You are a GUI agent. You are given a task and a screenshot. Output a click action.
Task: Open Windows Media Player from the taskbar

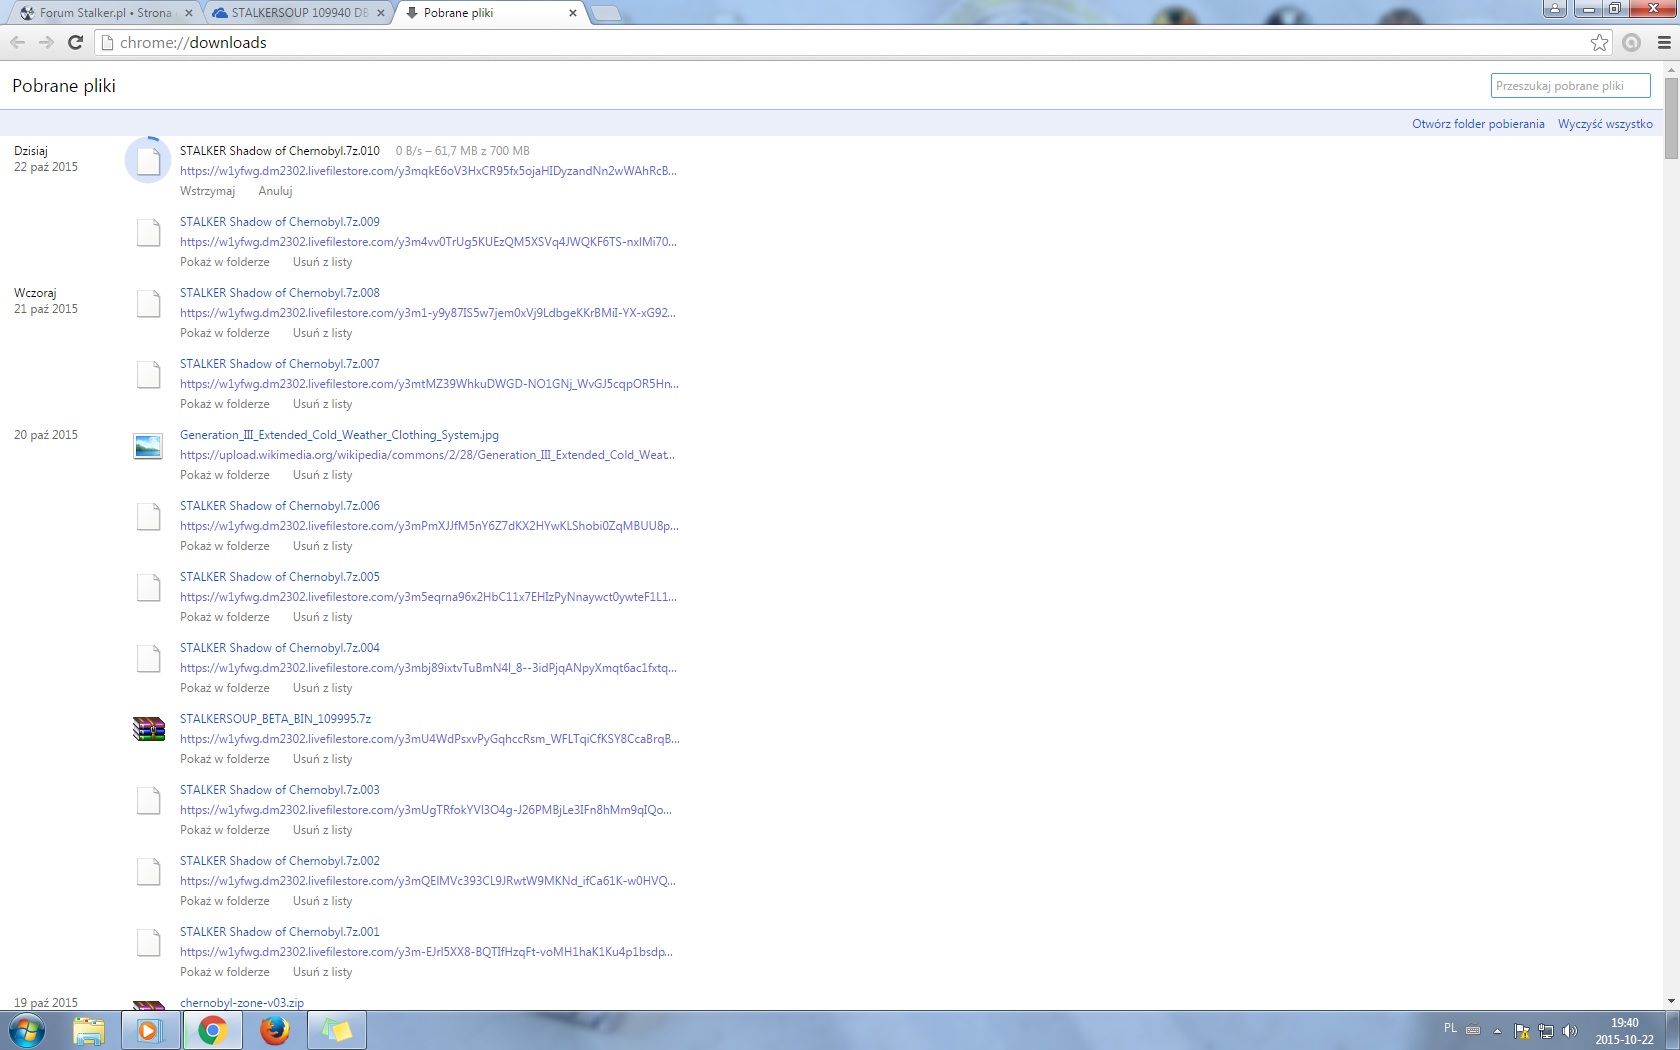pos(149,1030)
